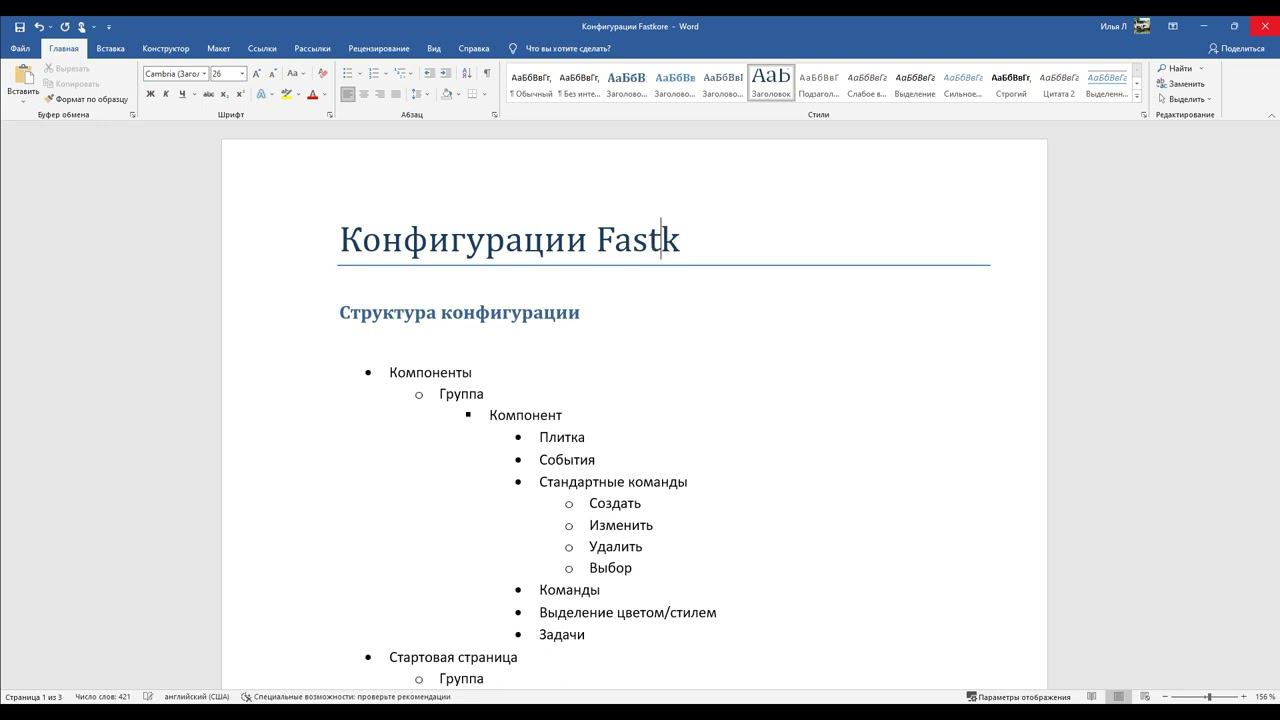The image size is (1280, 720).
Task: Click the strikethrough (abc) icon
Action: [x=208, y=94]
